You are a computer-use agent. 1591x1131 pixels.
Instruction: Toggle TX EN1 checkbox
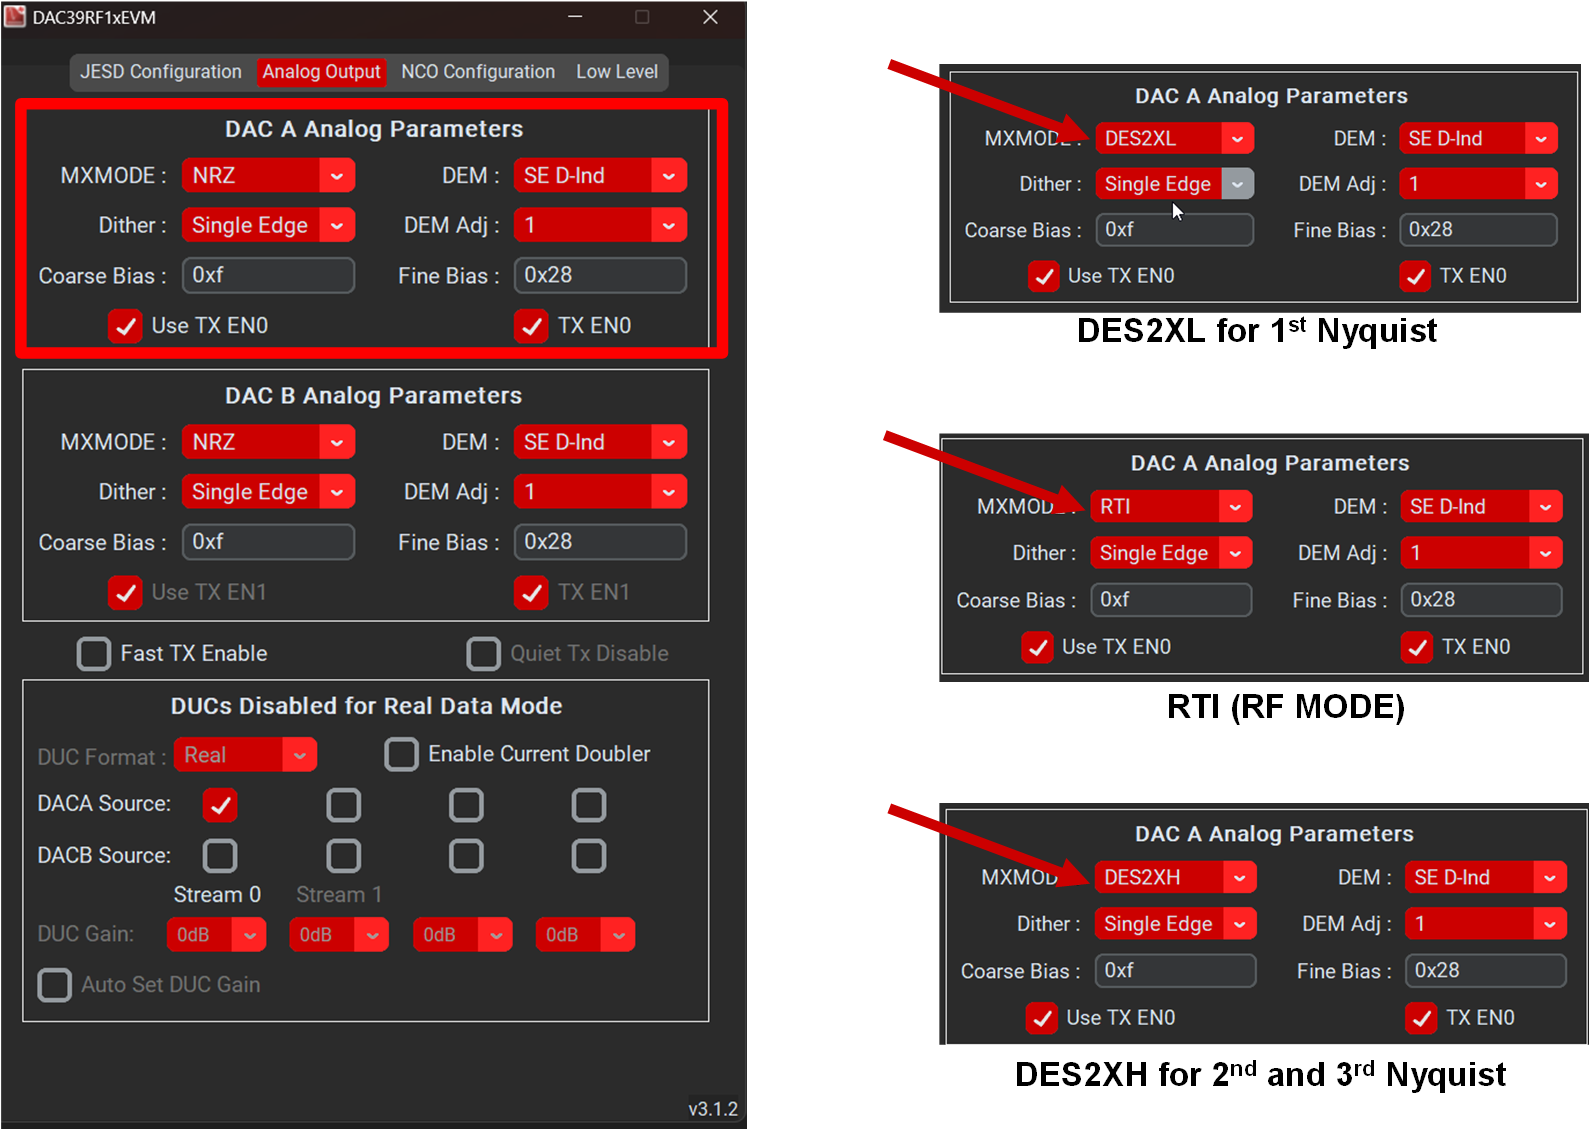[531, 593]
